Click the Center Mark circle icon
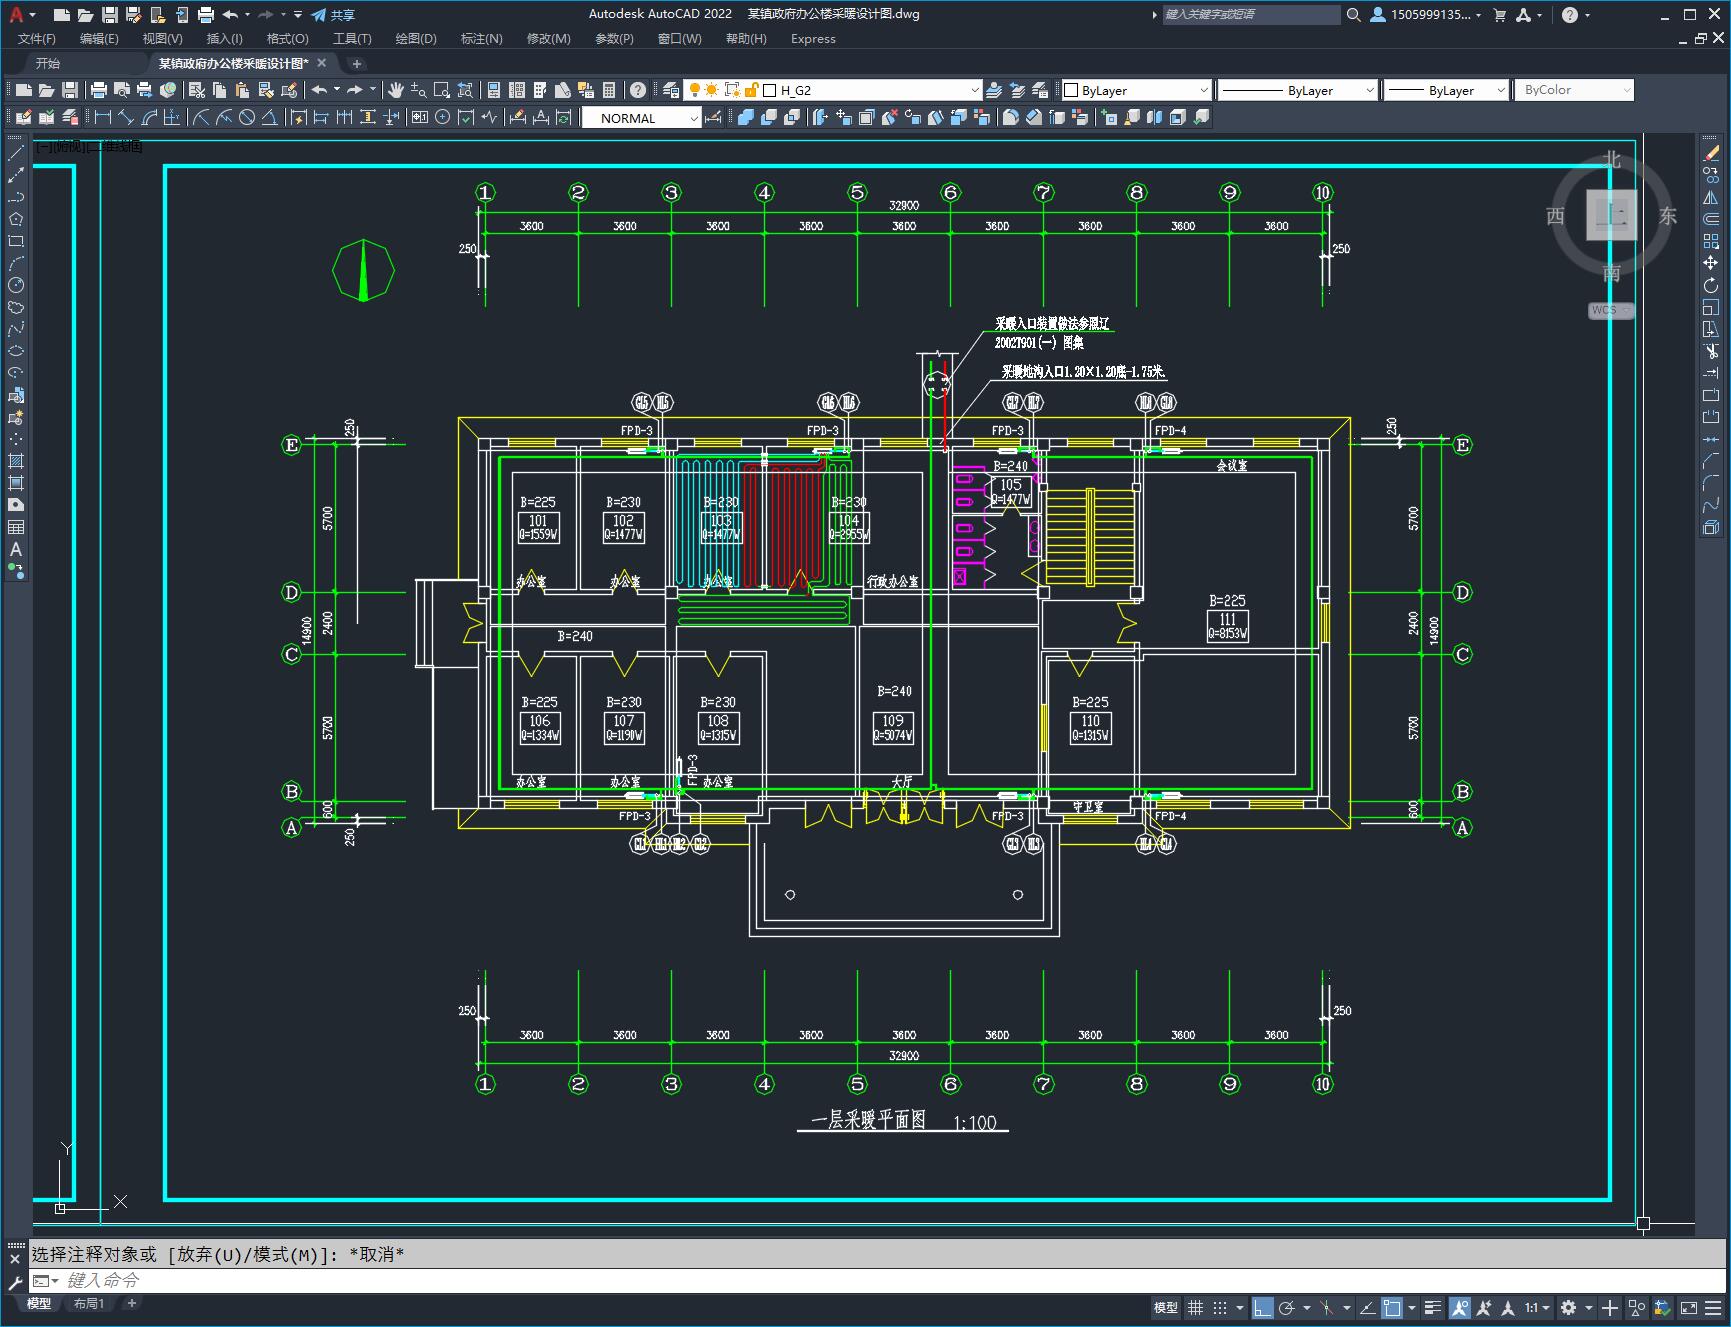 tap(442, 118)
